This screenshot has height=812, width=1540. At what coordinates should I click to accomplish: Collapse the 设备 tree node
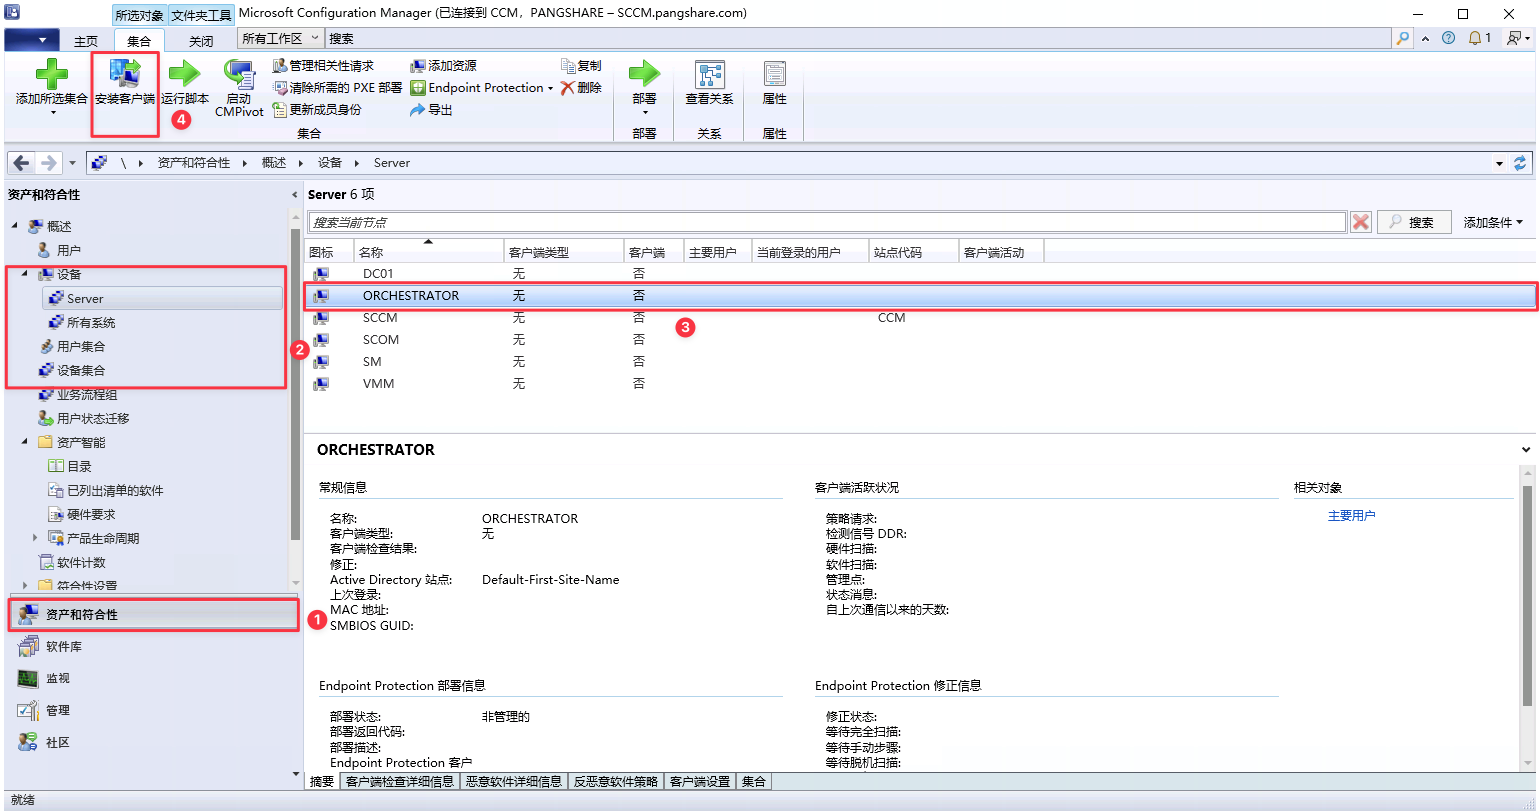click(x=24, y=274)
